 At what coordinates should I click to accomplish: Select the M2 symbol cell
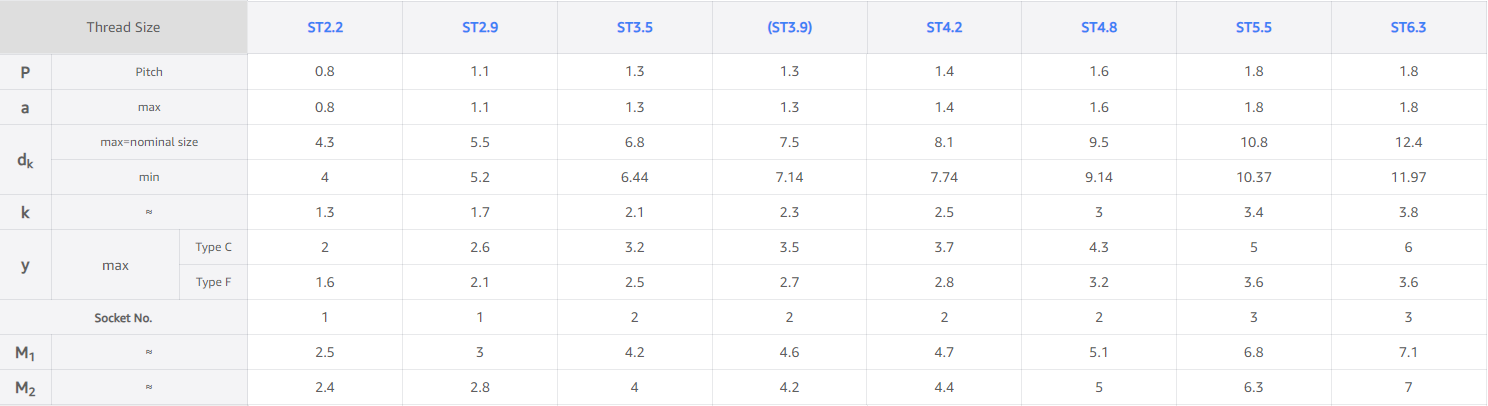(x=25, y=387)
